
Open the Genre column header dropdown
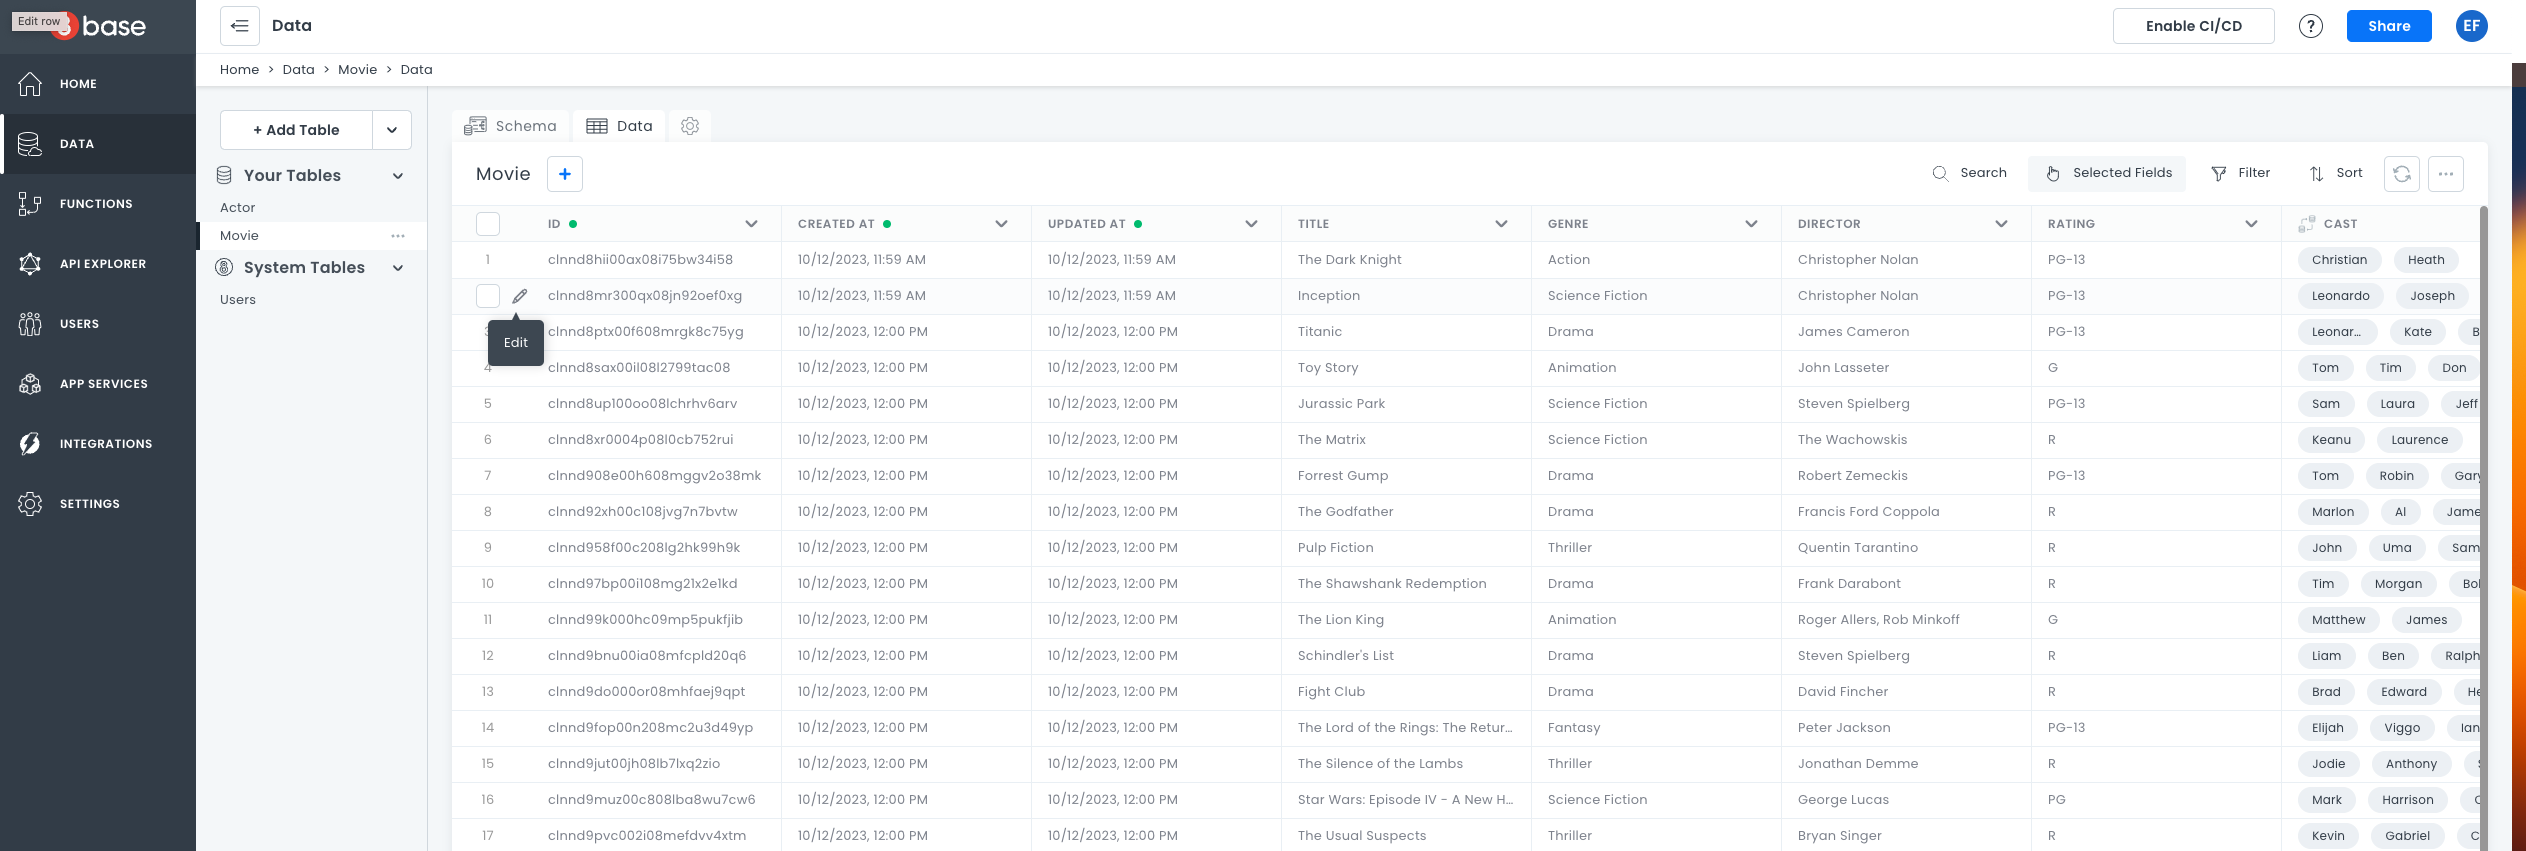(1751, 224)
